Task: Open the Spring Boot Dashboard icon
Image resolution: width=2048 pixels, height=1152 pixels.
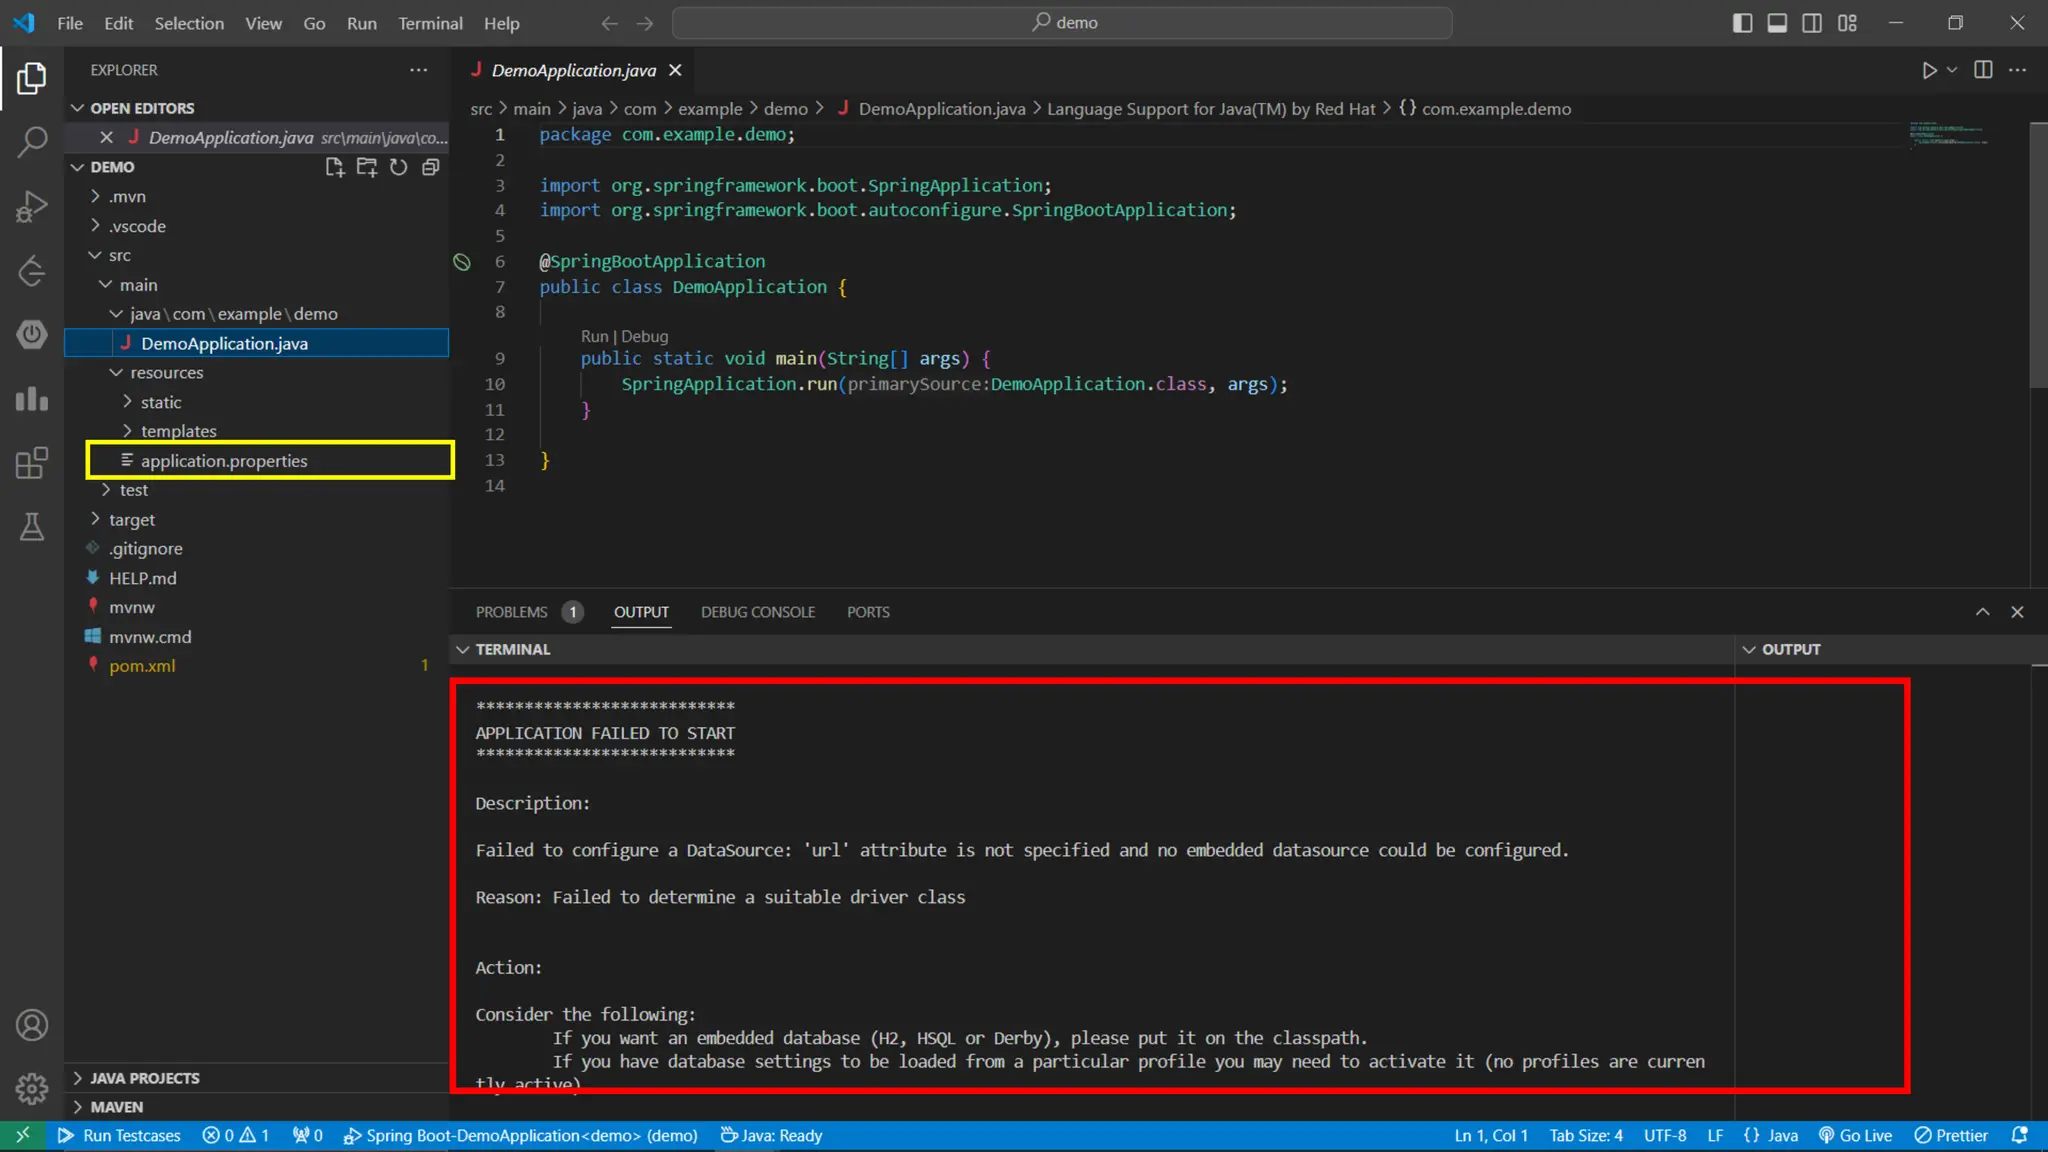Action: coord(32,334)
